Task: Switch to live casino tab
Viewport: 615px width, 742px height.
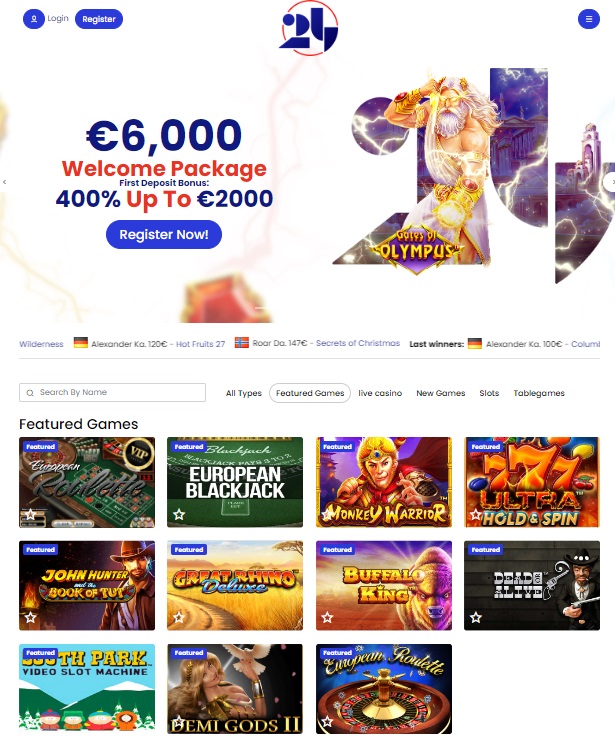Action: click(x=380, y=393)
